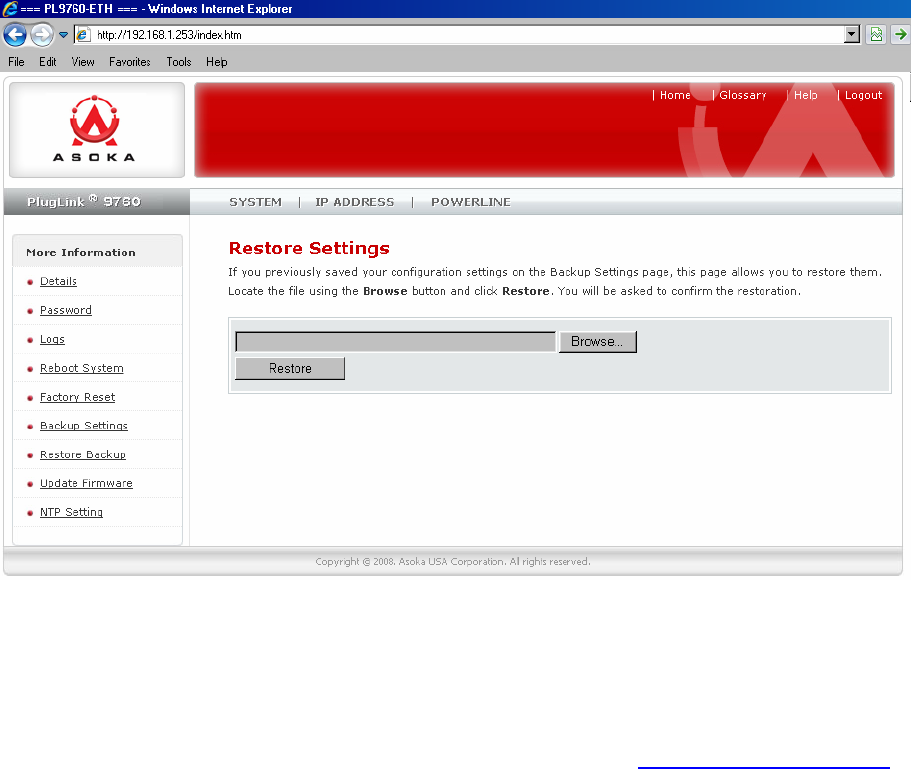Open the Details sidebar link

pos(58,281)
